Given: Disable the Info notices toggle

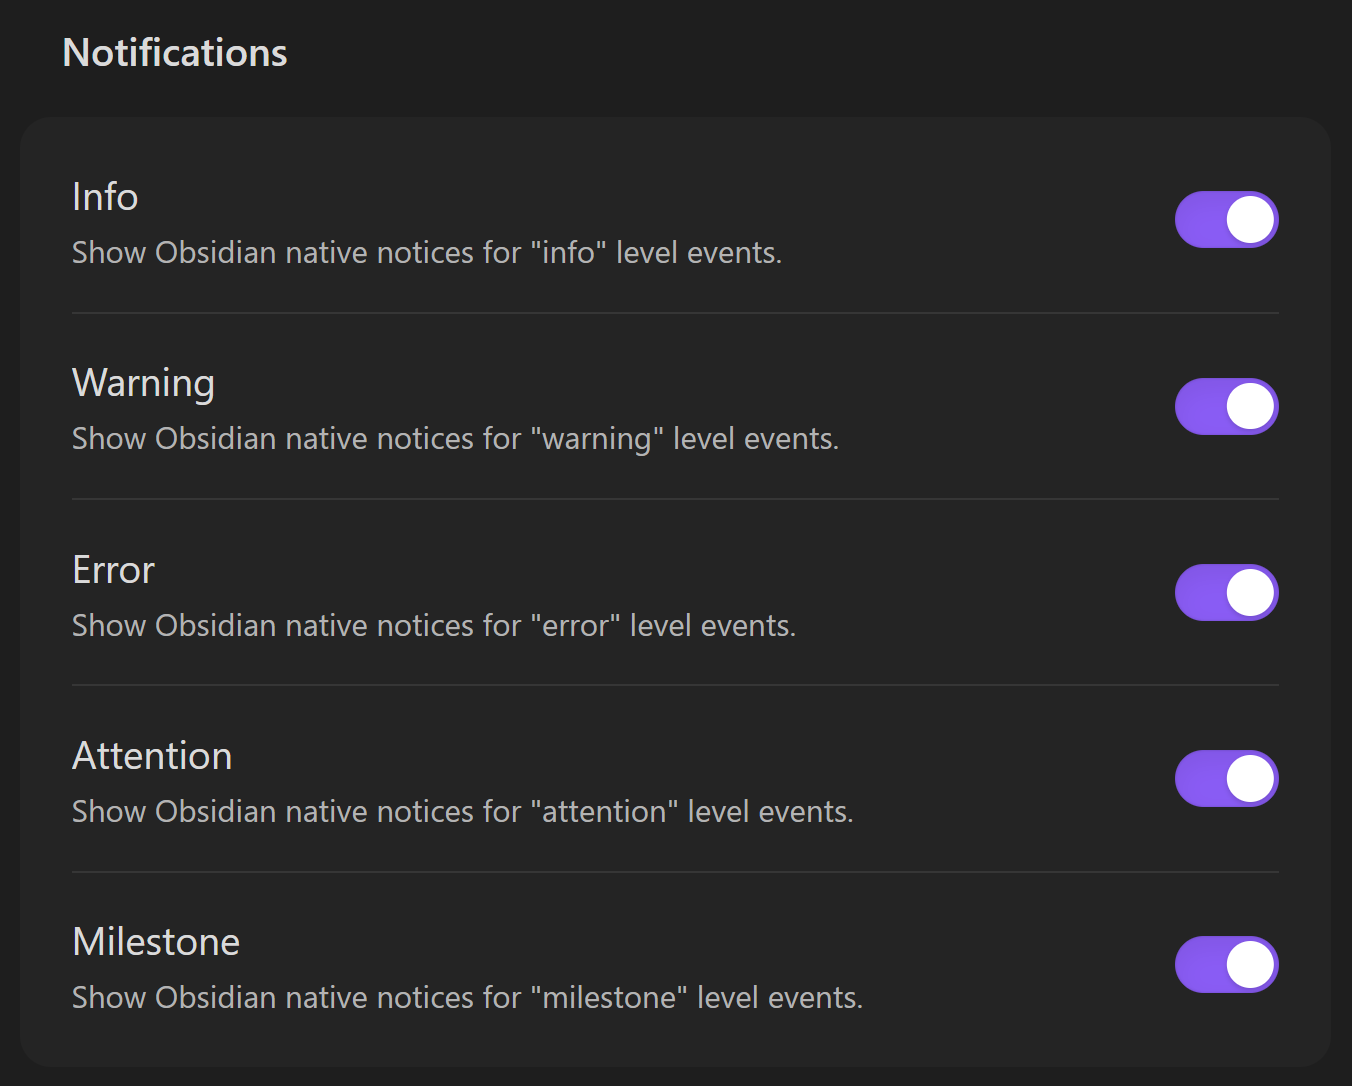Looking at the screenshot, I should (x=1226, y=220).
